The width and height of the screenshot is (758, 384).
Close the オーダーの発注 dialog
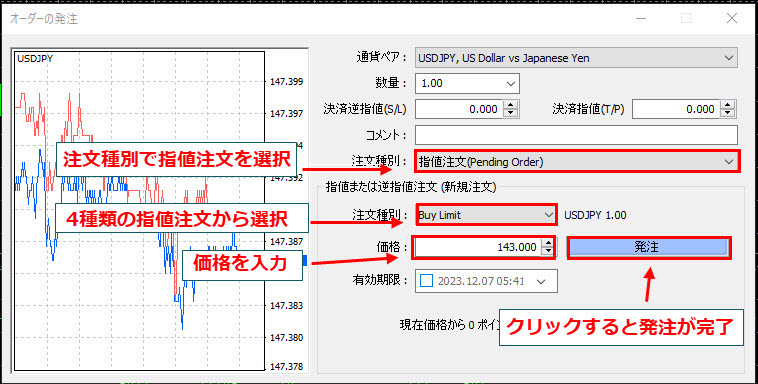(731, 18)
